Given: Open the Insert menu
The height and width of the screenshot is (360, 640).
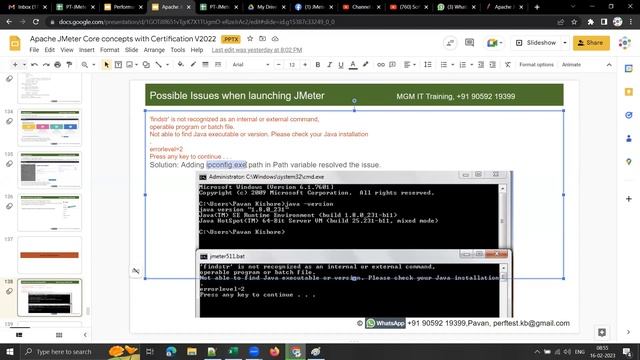Looking at the screenshot, I should coord(87,50).
